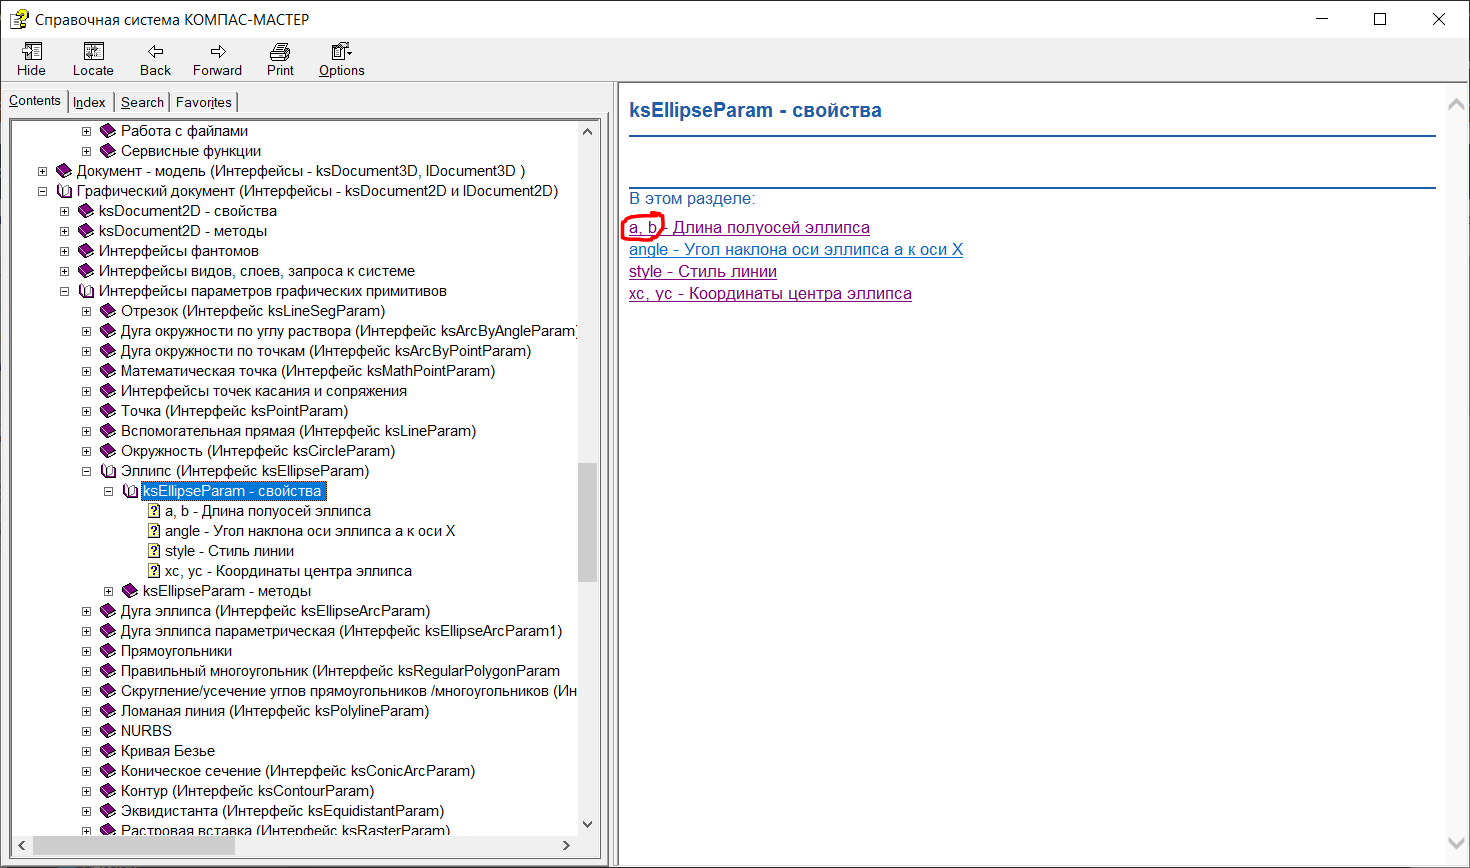Image resolution: width=1470 pixels, height=868 pixels.
Task: Select tree item 'Интерфейсы точек касания и сопряжения'
Action: pos(264,391)
